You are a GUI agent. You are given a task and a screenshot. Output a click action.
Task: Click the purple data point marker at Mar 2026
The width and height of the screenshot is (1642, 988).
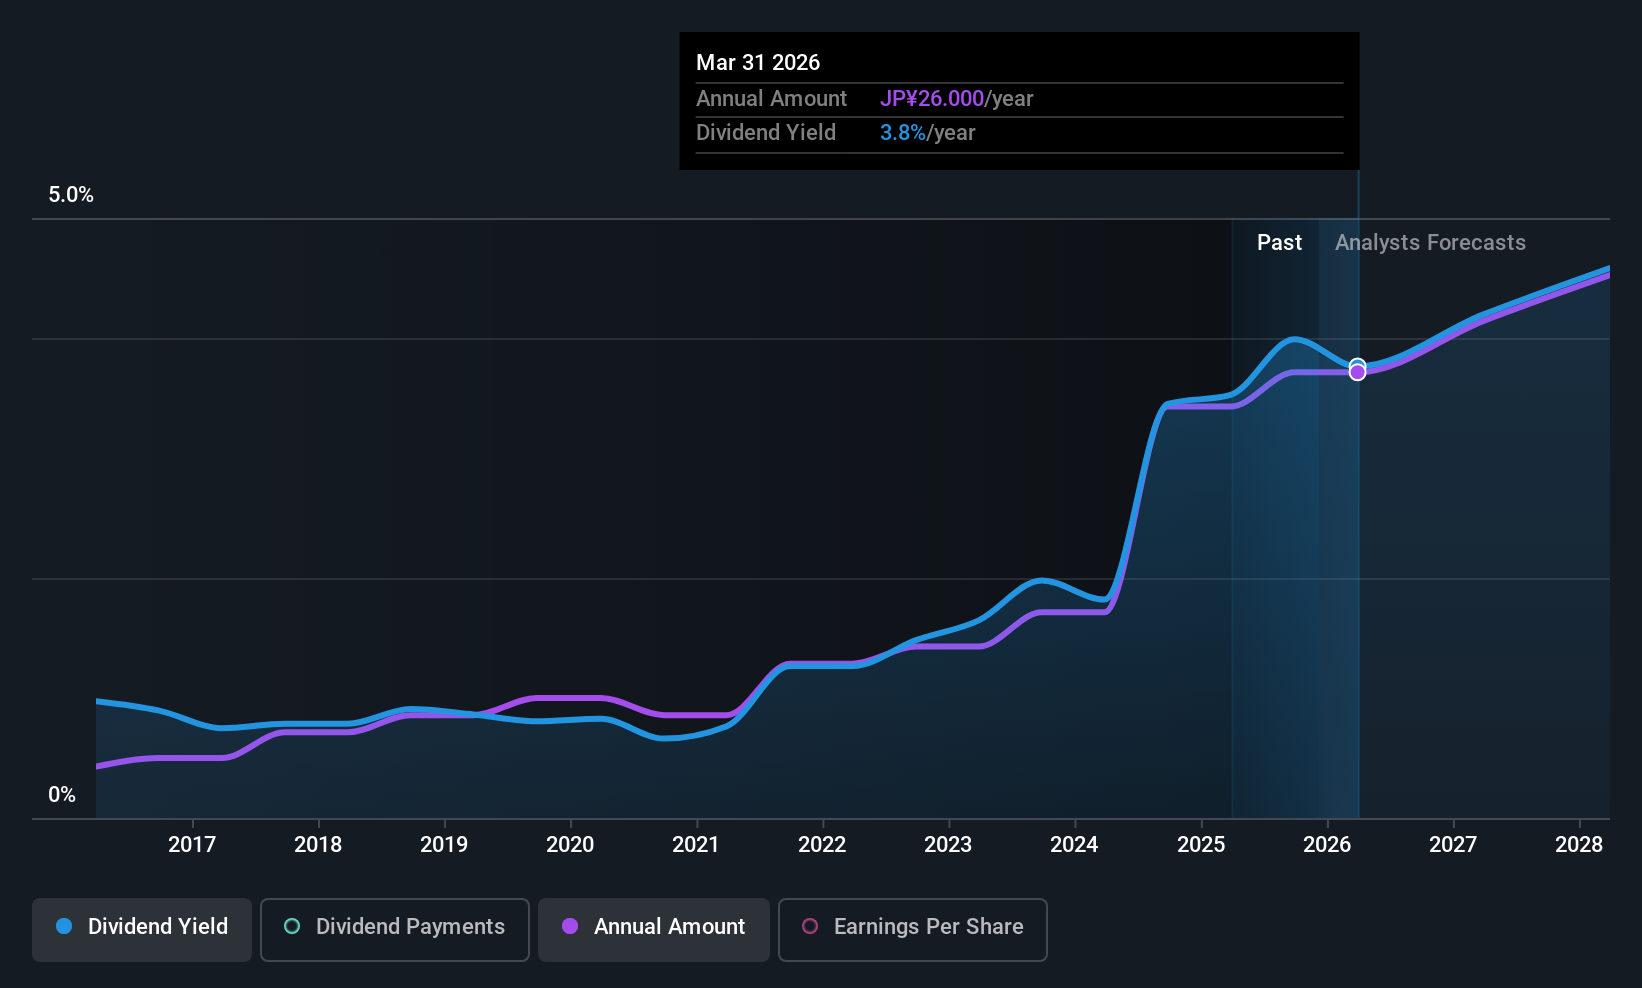[1357, 373]
